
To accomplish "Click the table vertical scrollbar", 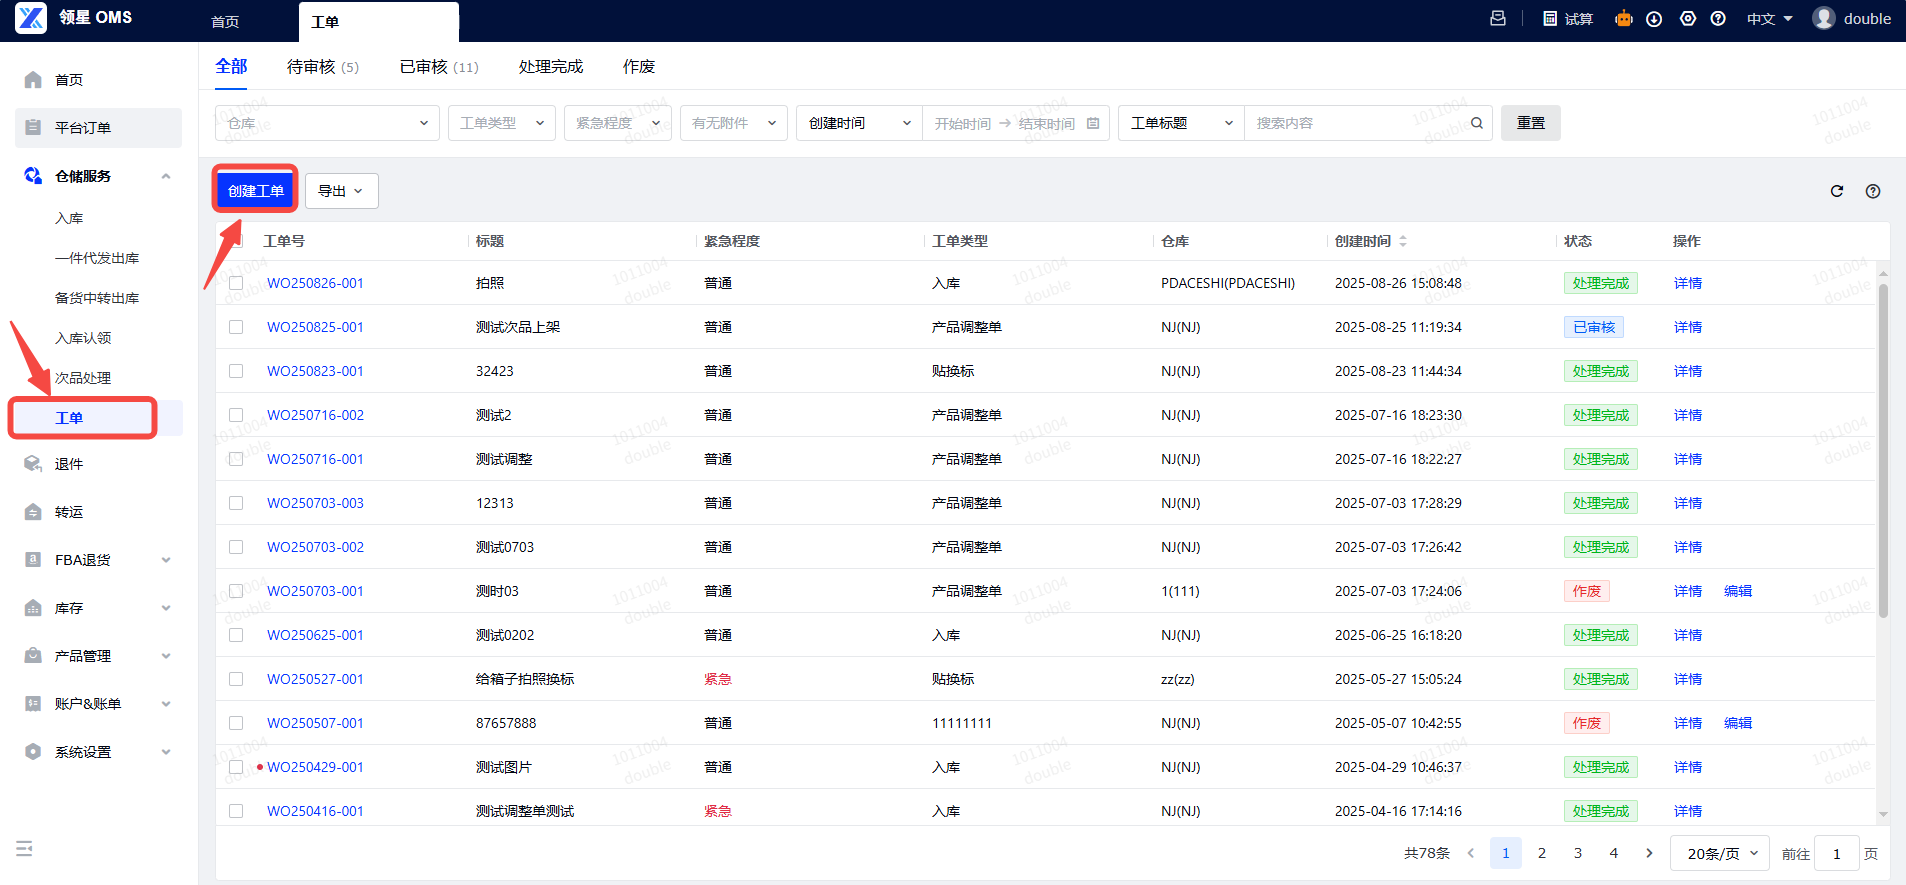I will point(1883,450).
